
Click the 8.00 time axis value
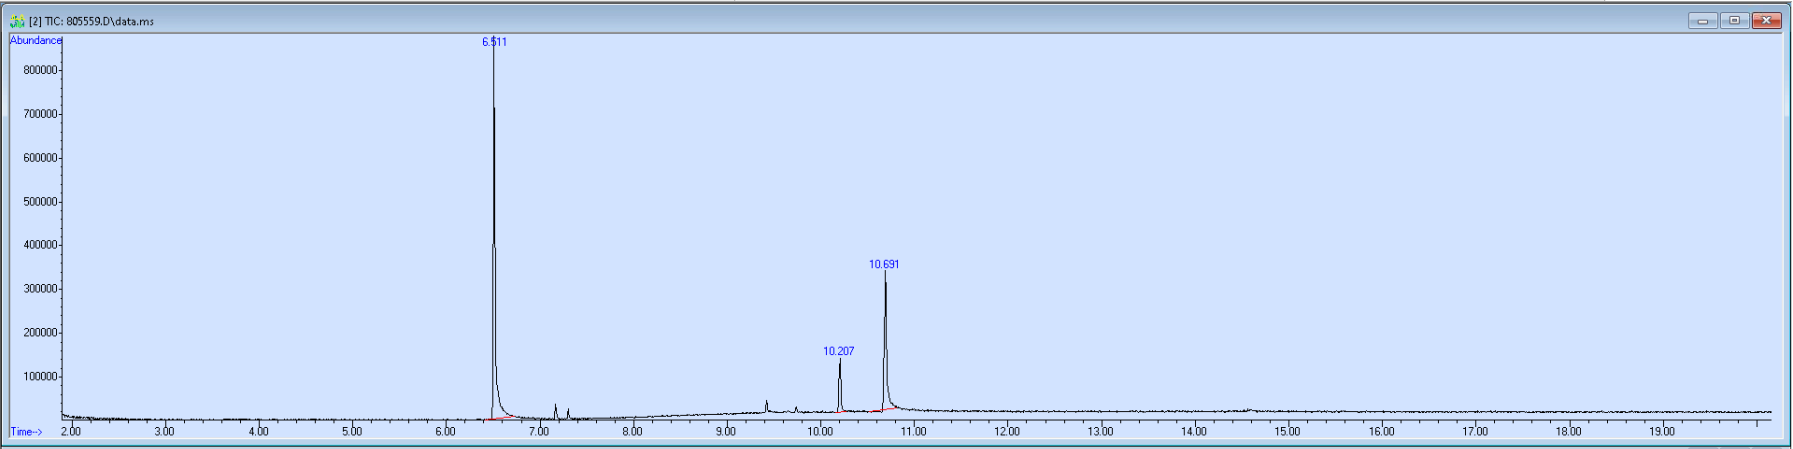click(632, 432)
